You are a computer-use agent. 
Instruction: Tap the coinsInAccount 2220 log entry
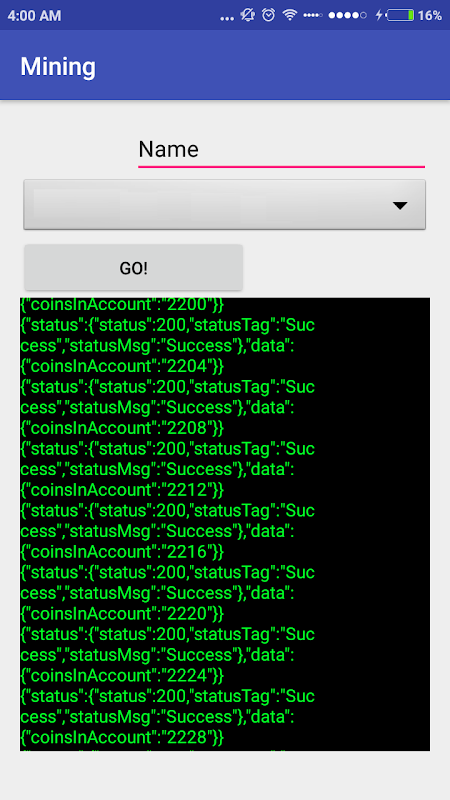pos(122,614)
